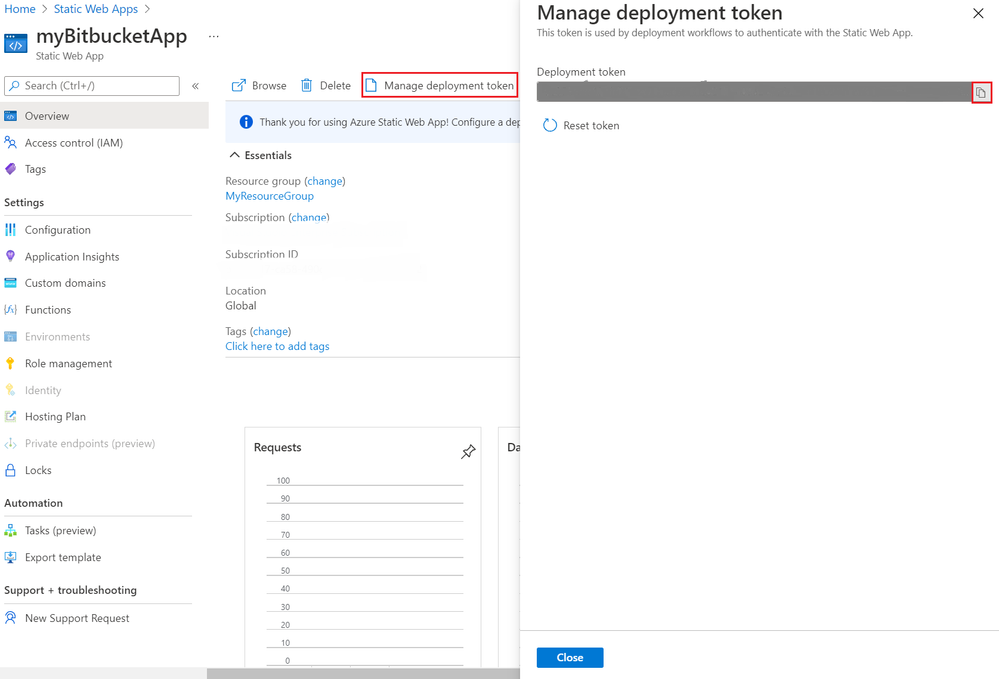
Task: Click change link next to Tags
Action: 270,331
